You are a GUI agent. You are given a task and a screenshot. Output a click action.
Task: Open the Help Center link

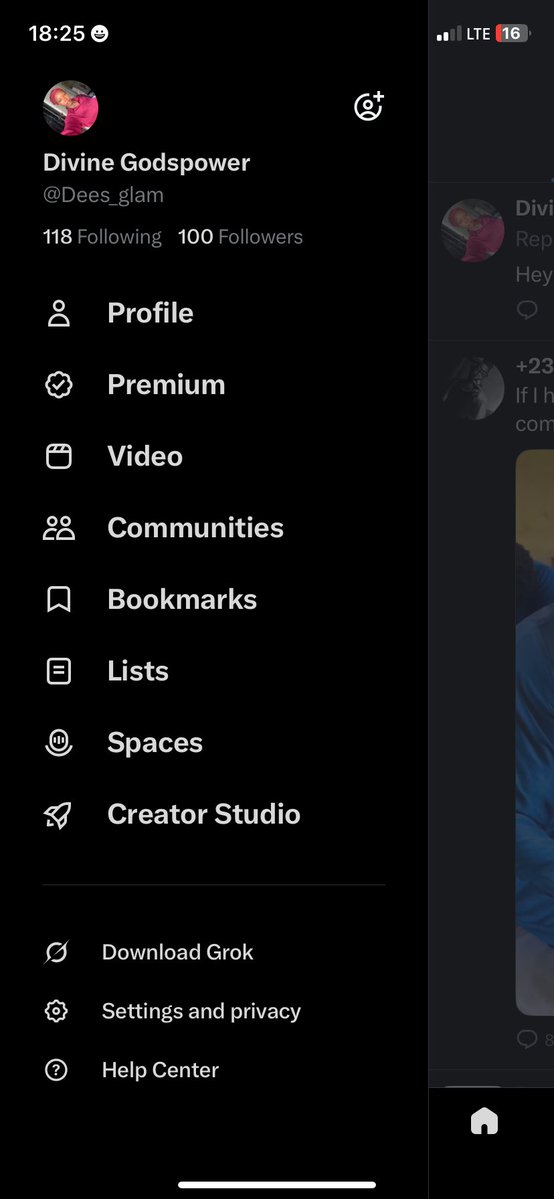pos(160,1070)
